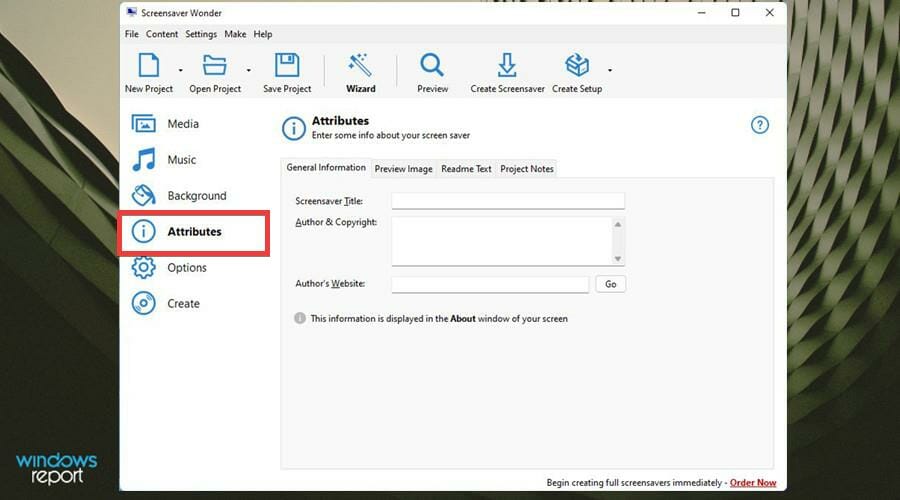Expand the Create Setup dropdown arrow
Image resolution: width=900 pixels, height=500 pixels.
coord(610,70)
